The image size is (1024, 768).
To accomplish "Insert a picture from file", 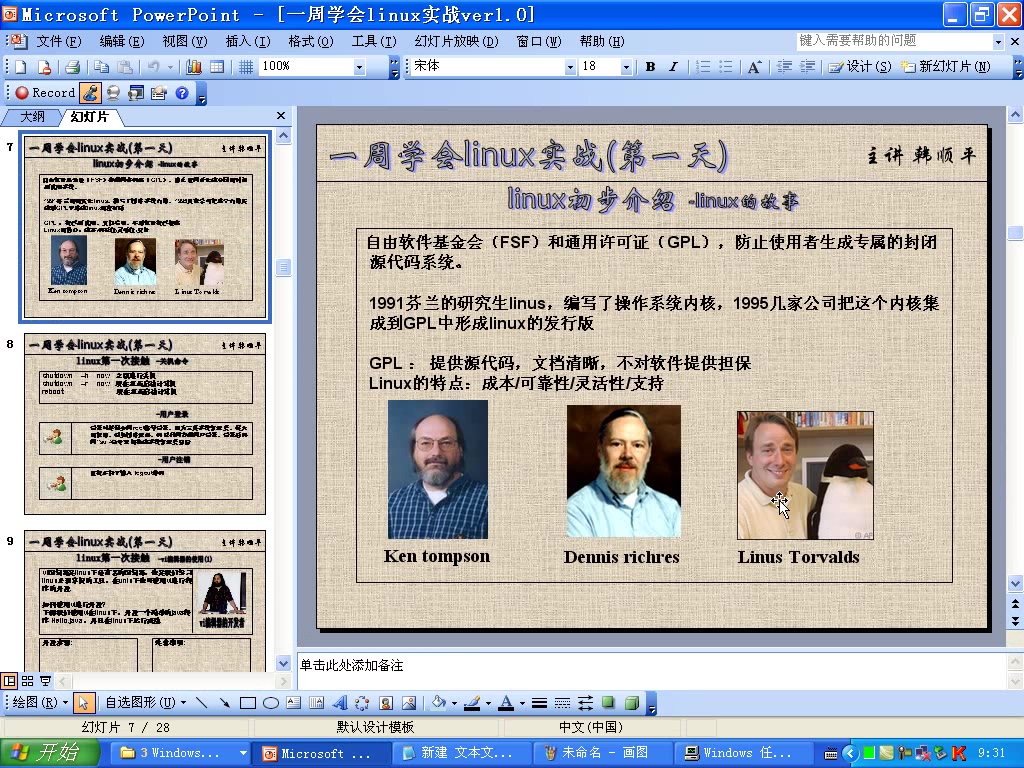I will (409, 703).
